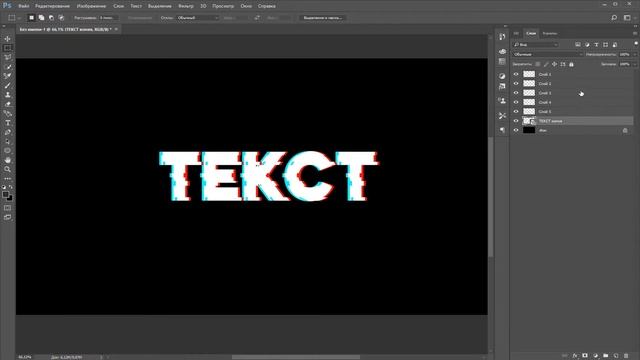640x360 pixels.
Task: Open the tool preset picker
Action: pos(14,18)
